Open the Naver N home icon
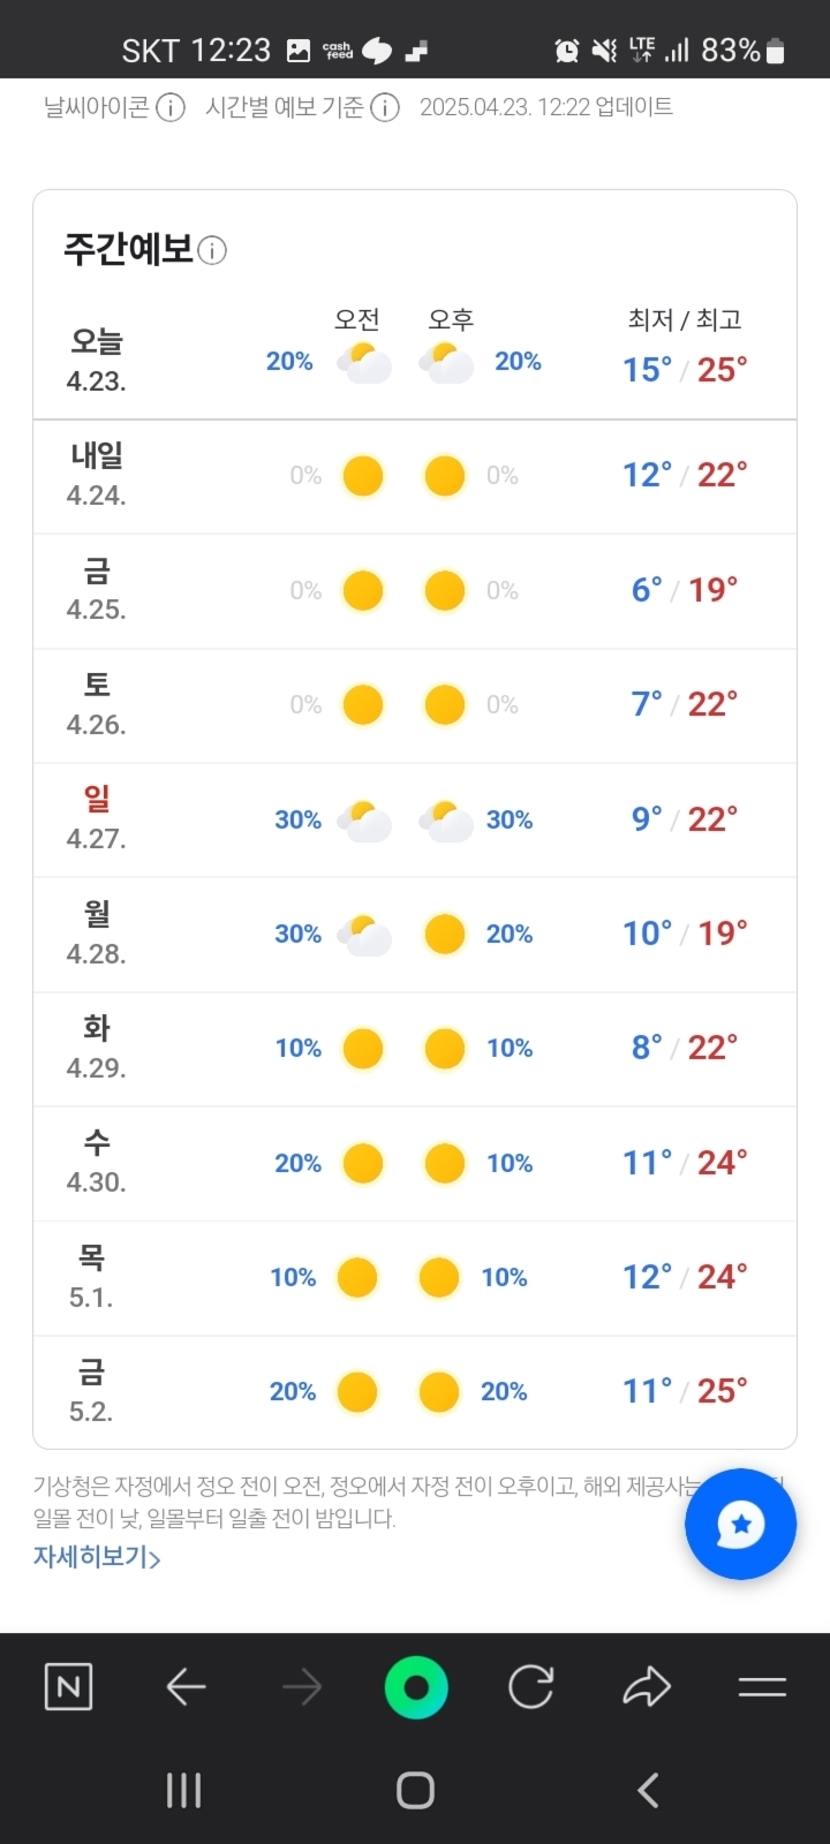830x1844 pixels. (x=69, y=1688)
